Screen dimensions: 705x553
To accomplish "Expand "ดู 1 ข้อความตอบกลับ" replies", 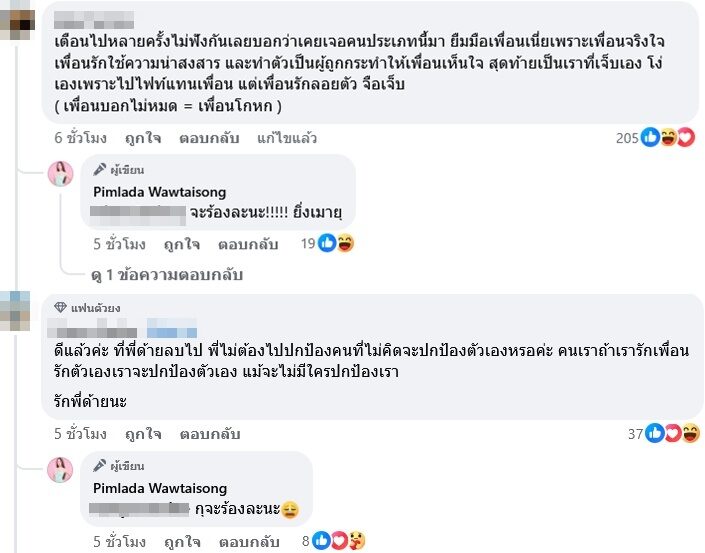I will 166,274.
